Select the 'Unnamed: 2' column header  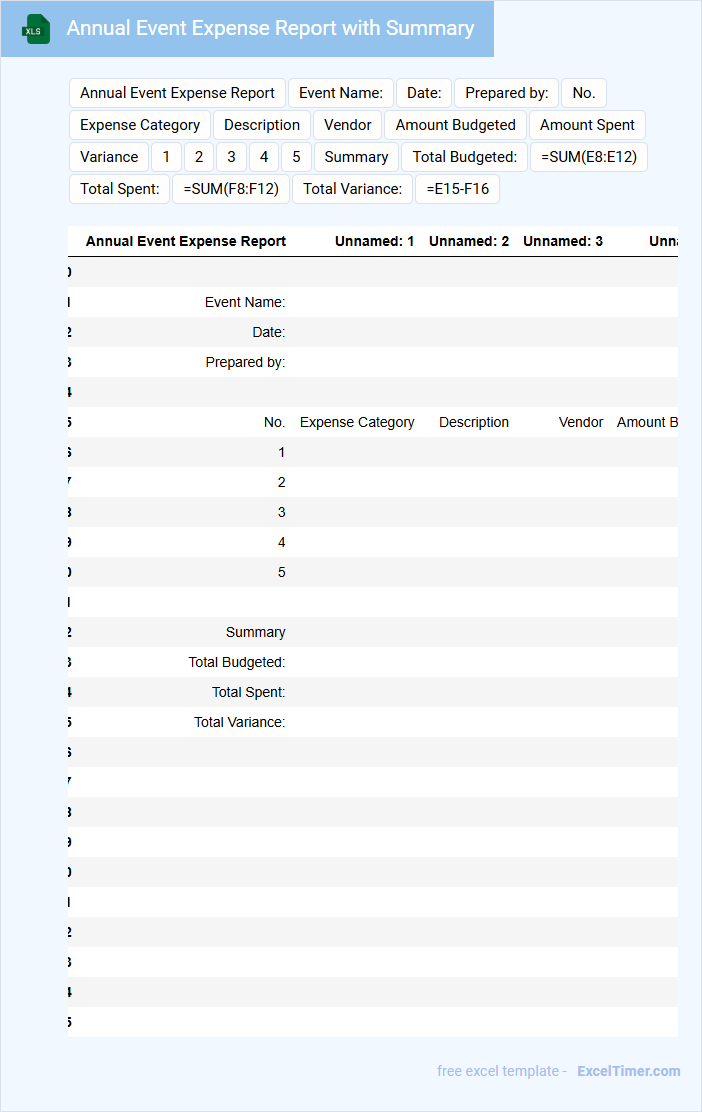click(x=469, y=241)
